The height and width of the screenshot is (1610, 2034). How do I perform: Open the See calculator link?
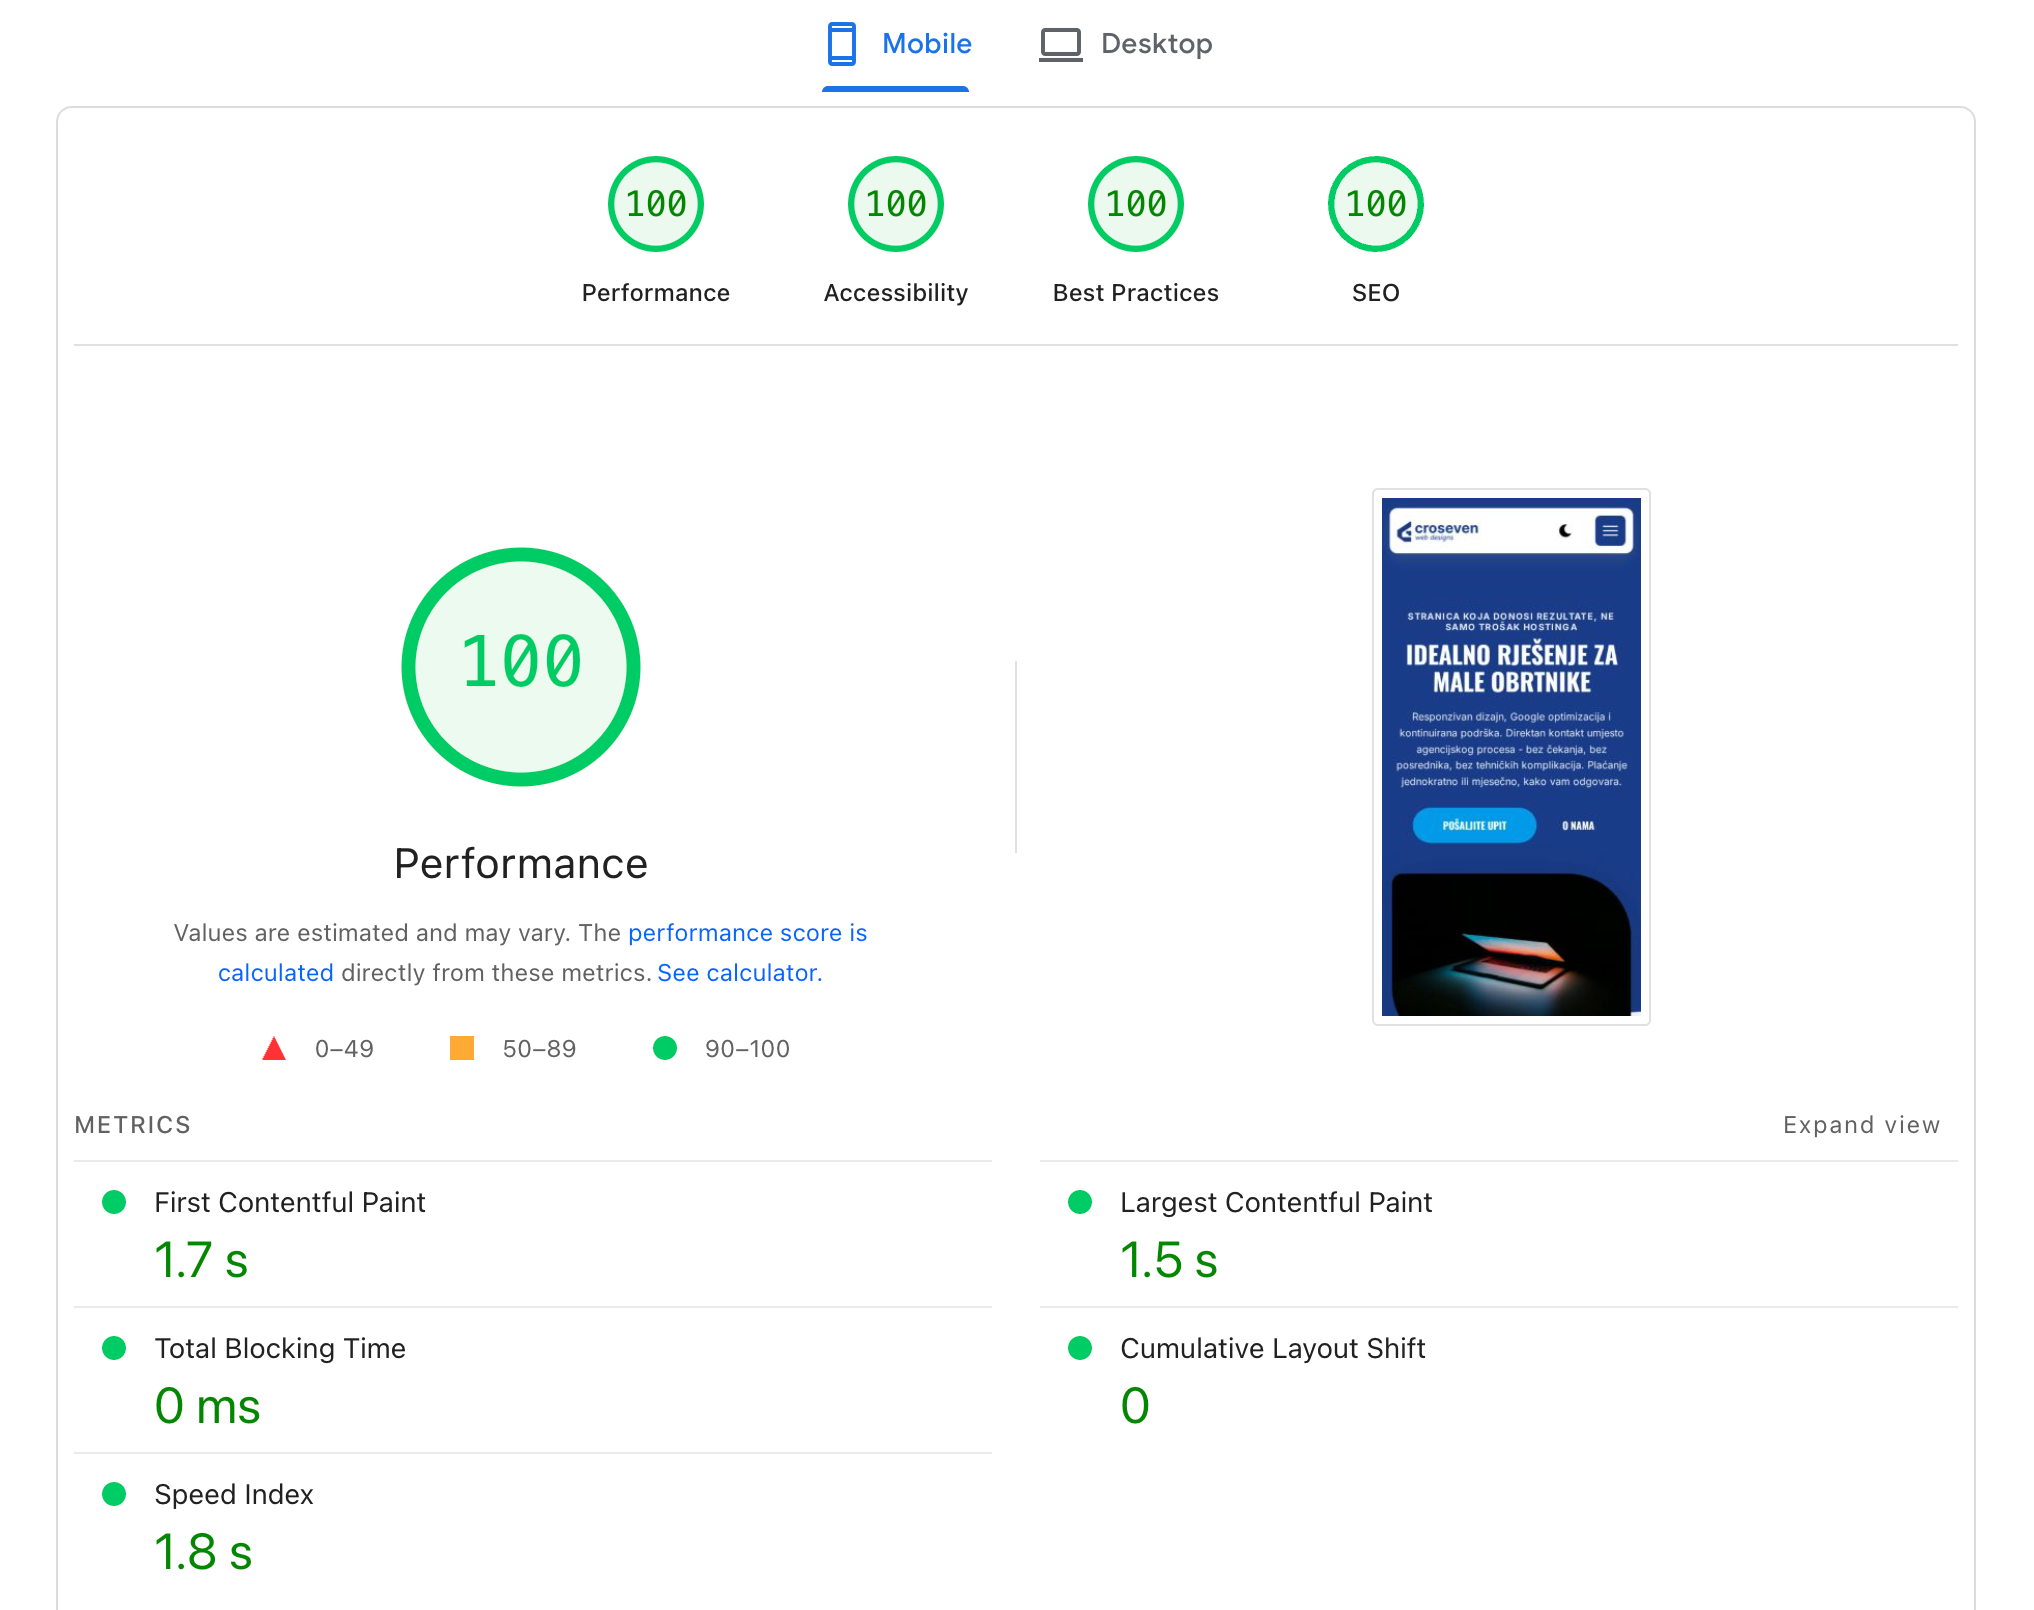pos(738,973)
